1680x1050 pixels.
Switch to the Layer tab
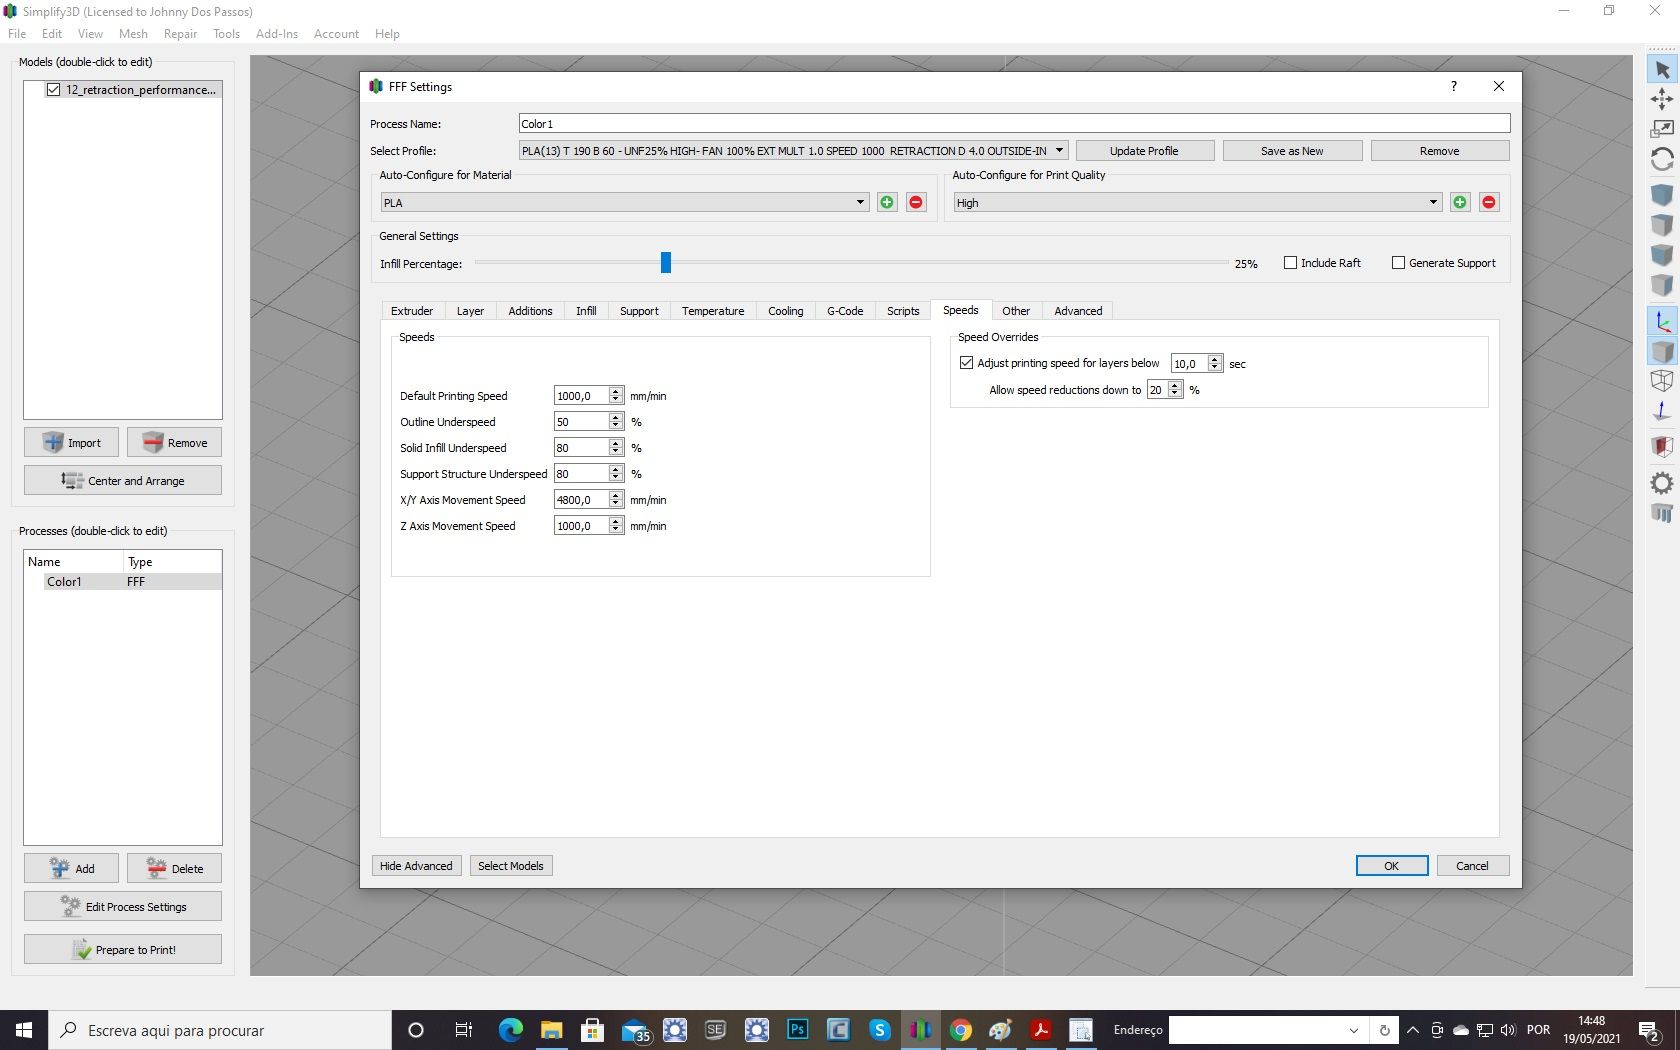pyautogui.click(x=470, y=311)
